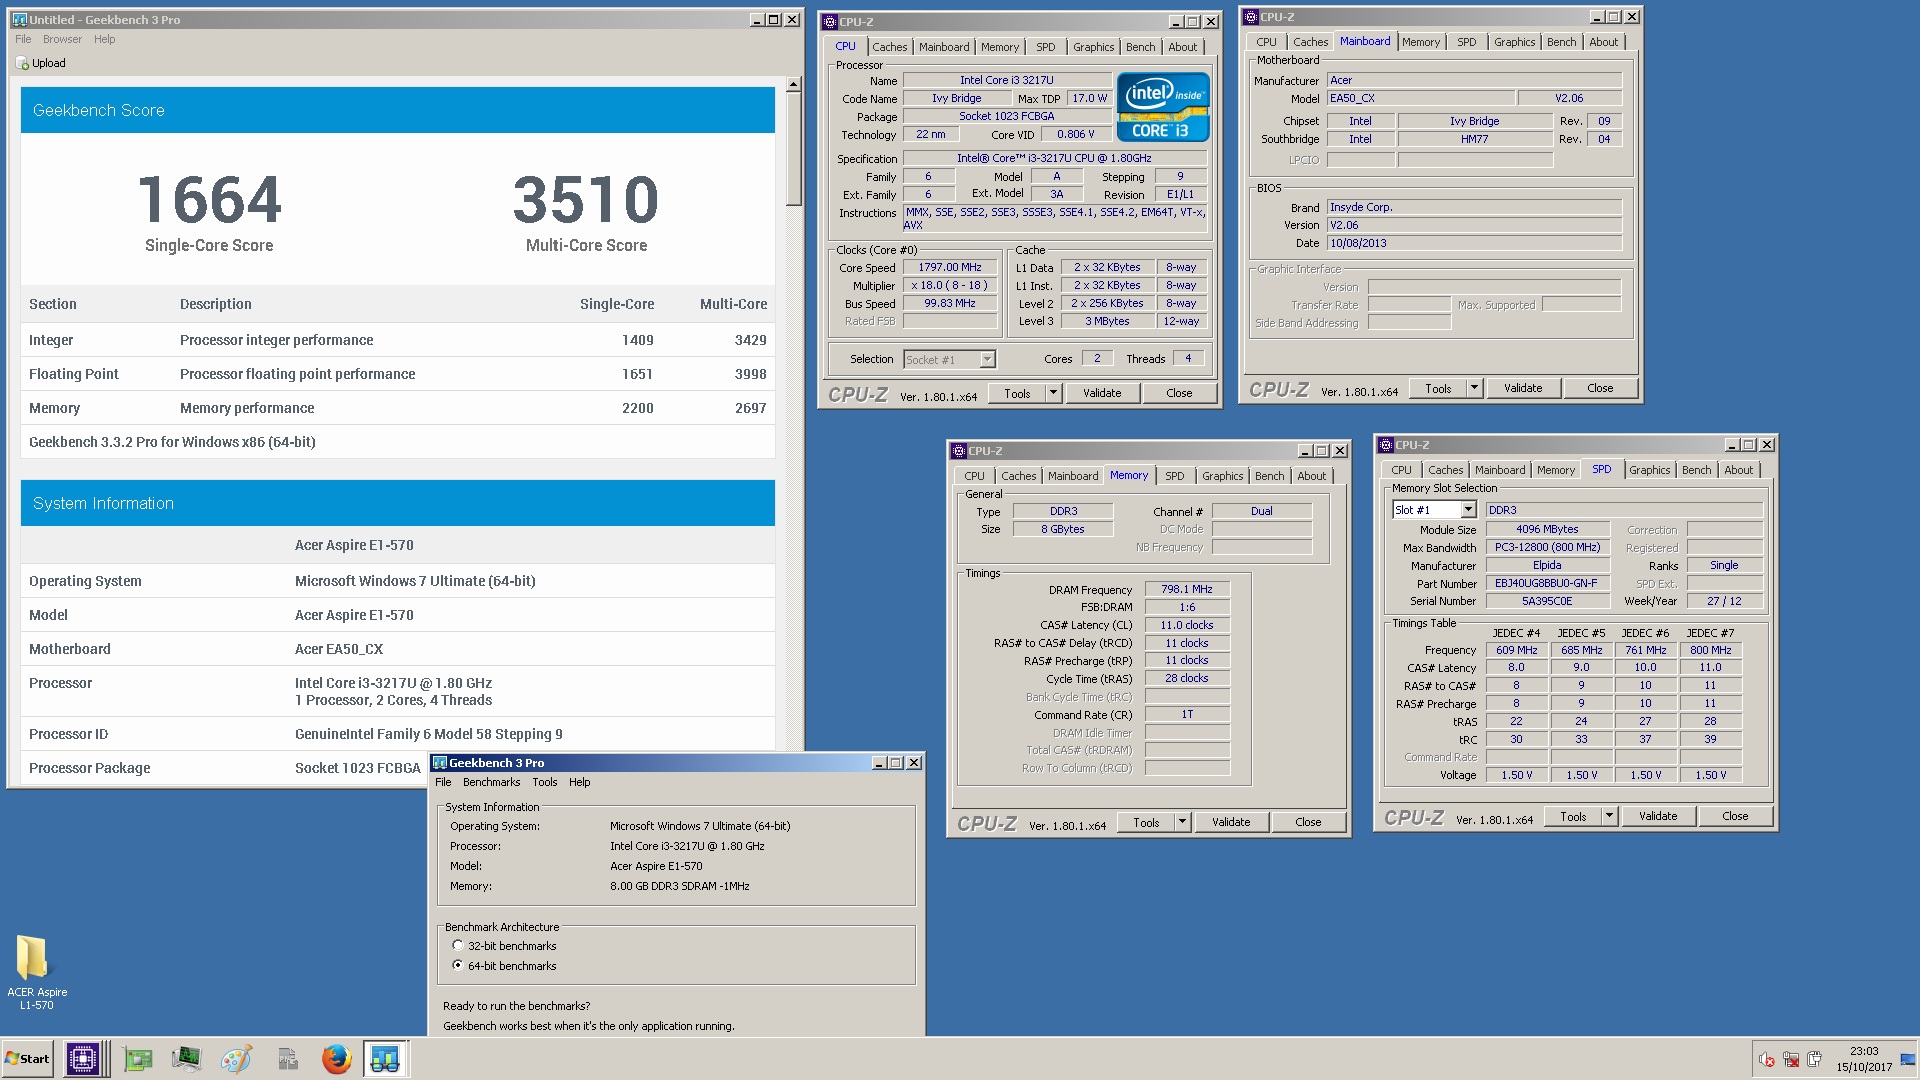
Task: Click the Memory performance row in Geekbench
Action: pos(398,408)
